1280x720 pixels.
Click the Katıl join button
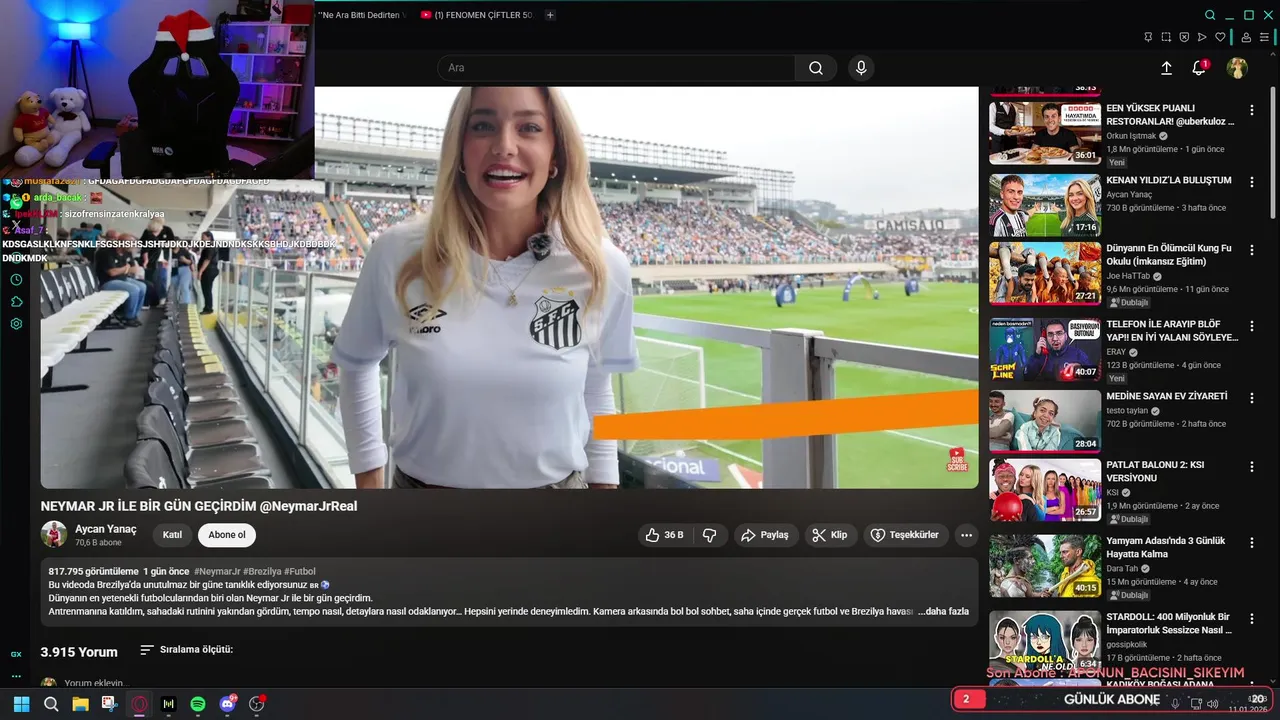172,535
